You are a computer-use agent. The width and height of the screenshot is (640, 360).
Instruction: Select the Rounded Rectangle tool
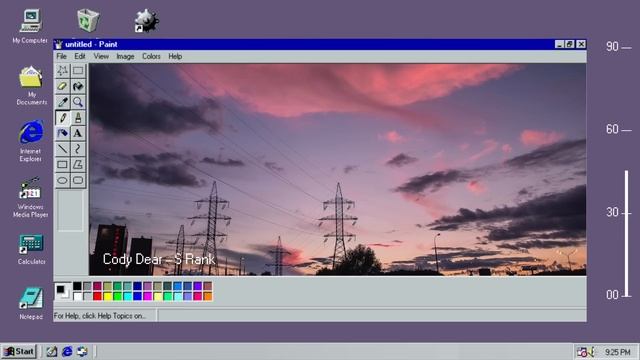click(x=78, y=180)
